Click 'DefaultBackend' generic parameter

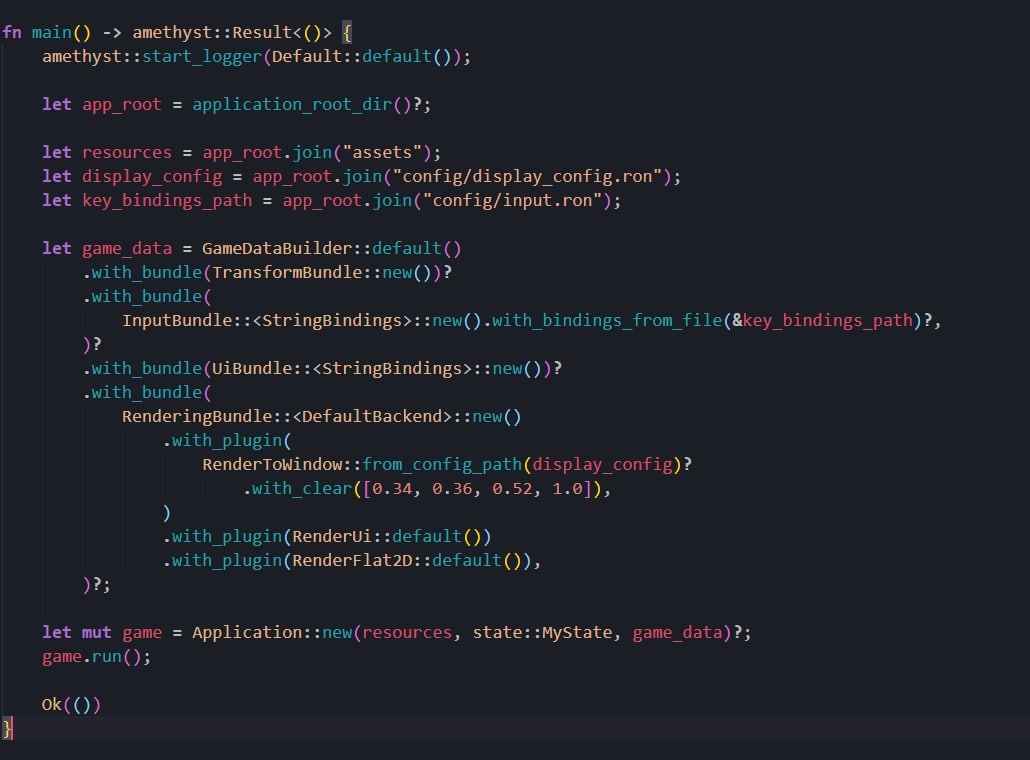pyautogui.click(x=372, y=416)
